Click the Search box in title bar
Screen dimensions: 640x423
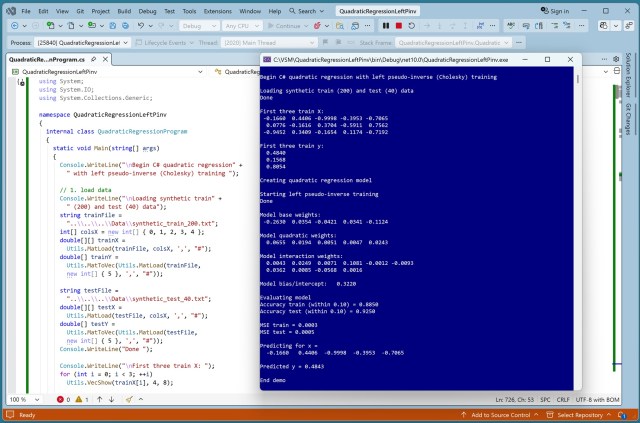pos(307,11)
